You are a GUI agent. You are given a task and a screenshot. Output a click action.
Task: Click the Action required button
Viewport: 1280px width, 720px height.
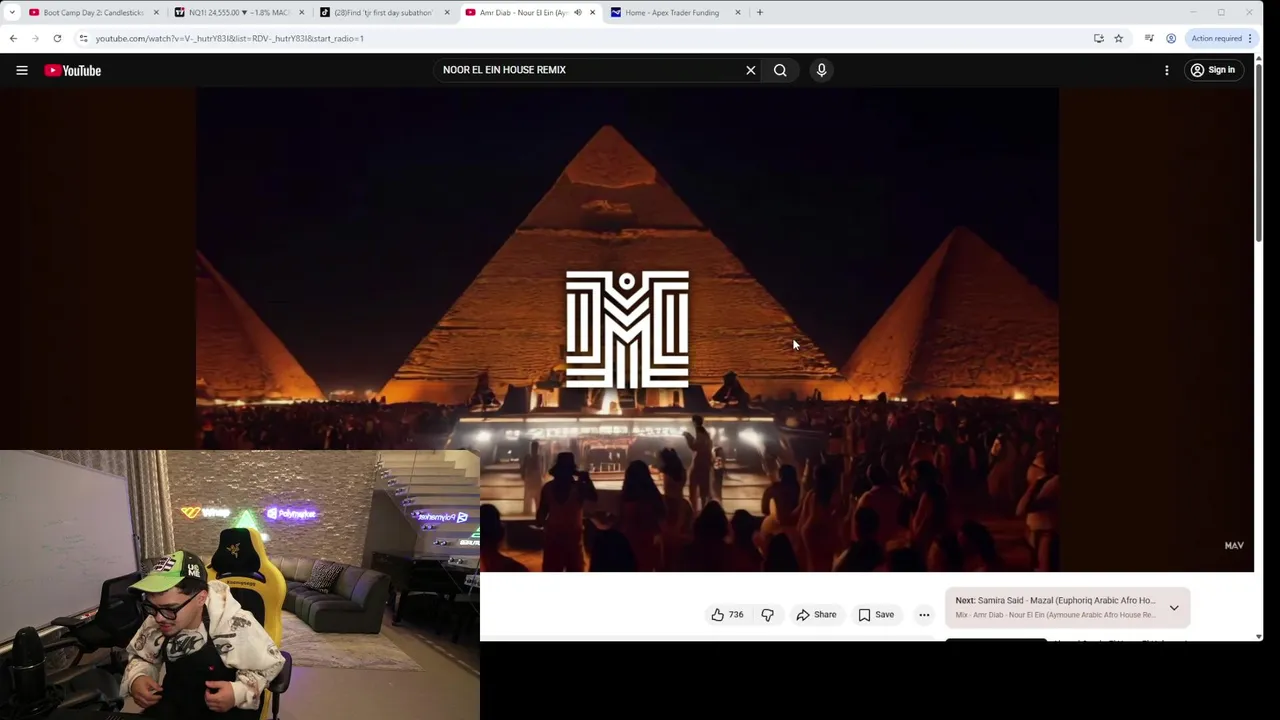[1221, 38]
